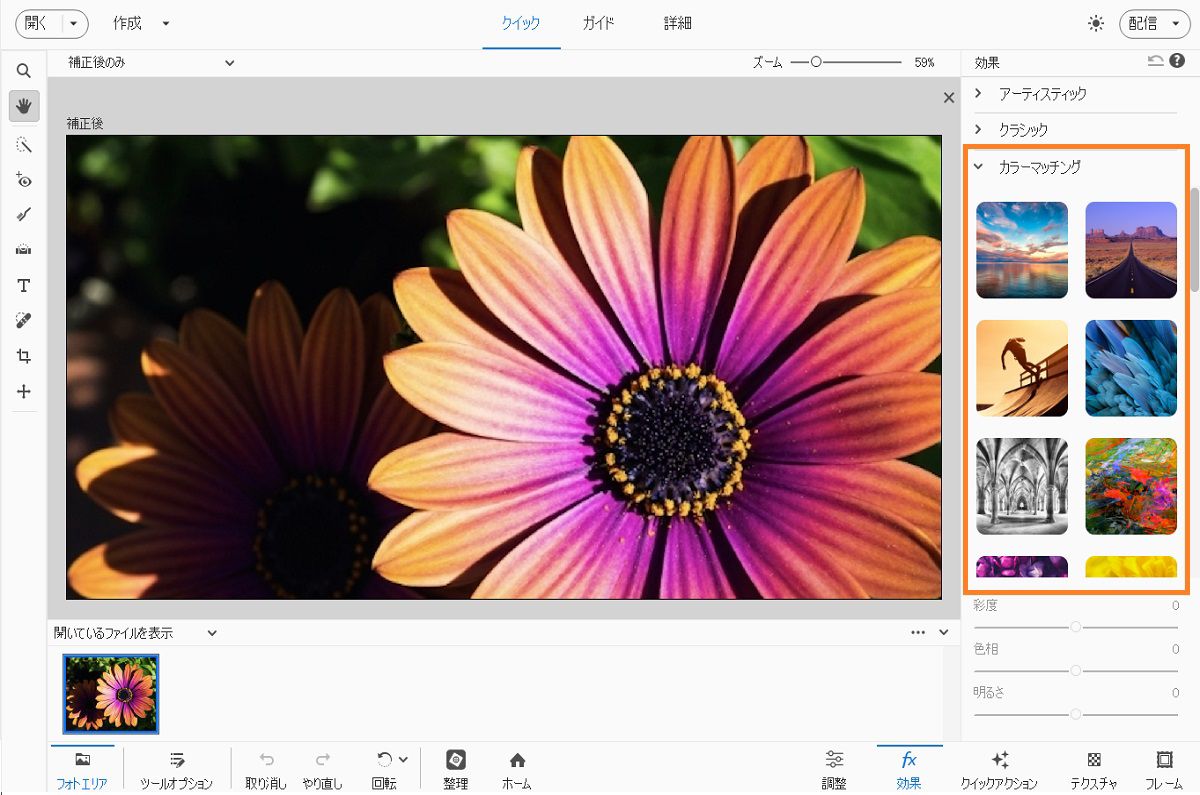
Task: Toggle the Photo Bin panel
Action: [82, 768]
